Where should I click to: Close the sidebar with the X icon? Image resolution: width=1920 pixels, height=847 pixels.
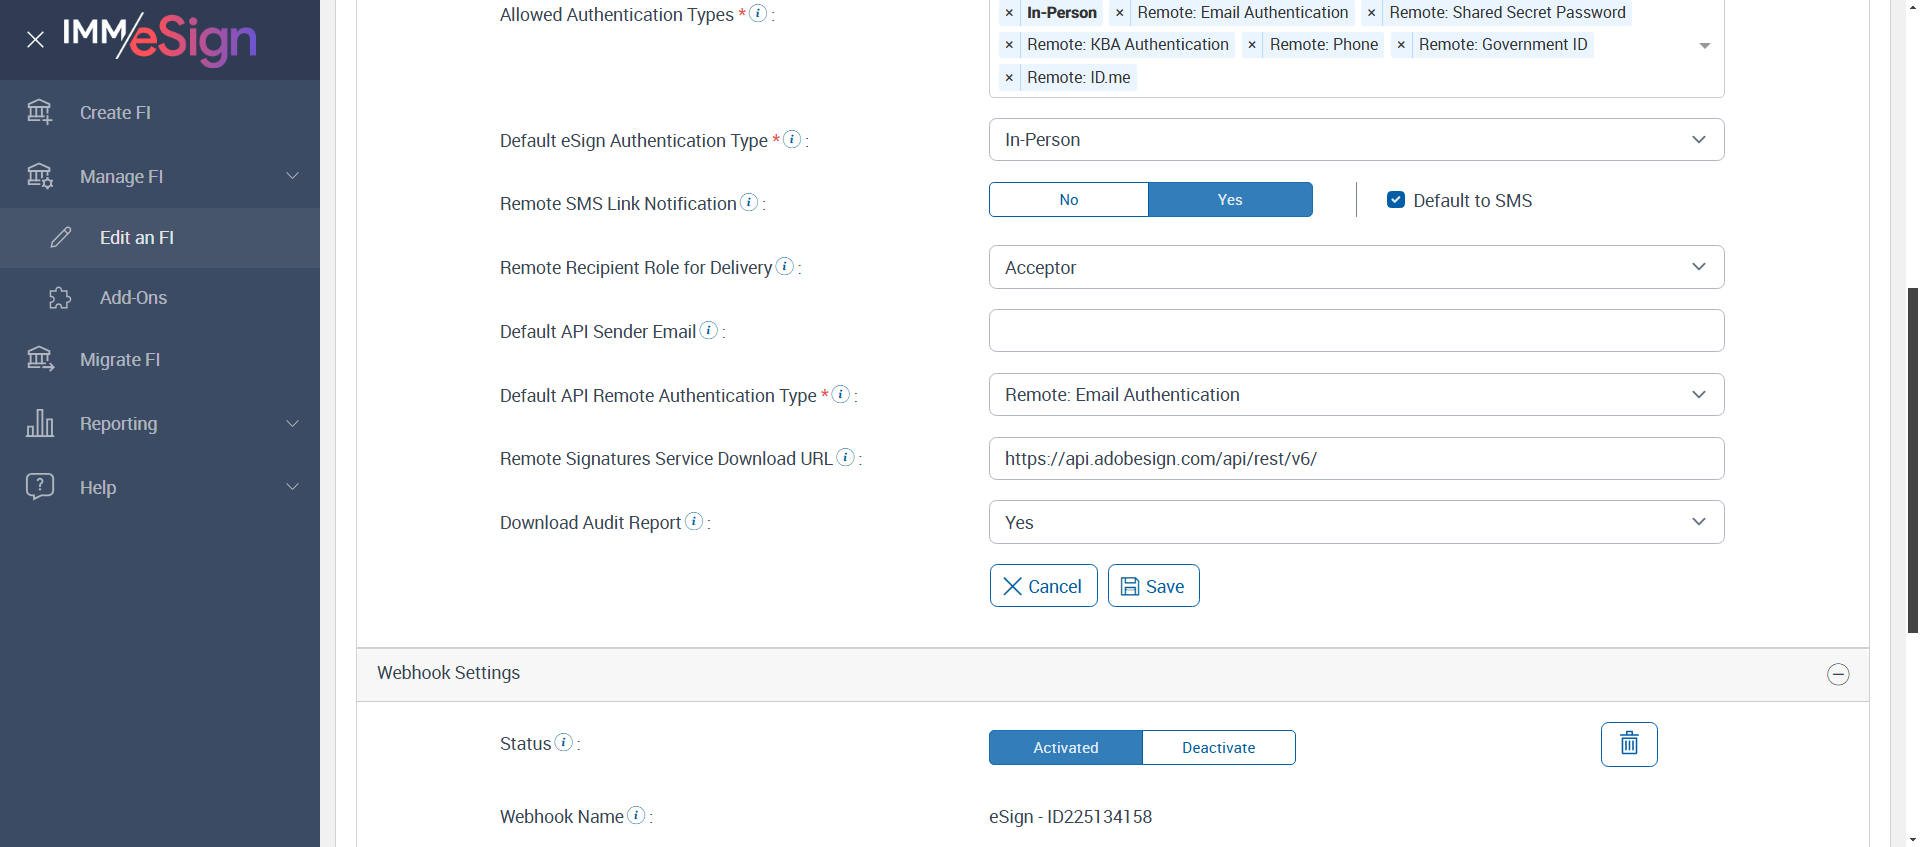click(36, 40)
